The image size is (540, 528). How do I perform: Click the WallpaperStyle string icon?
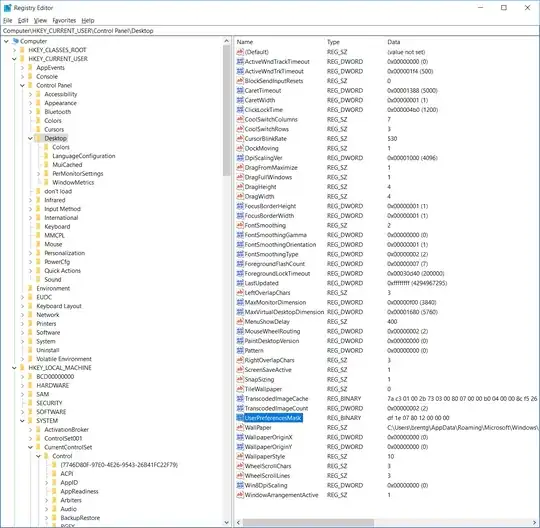[x=240, y=456]
